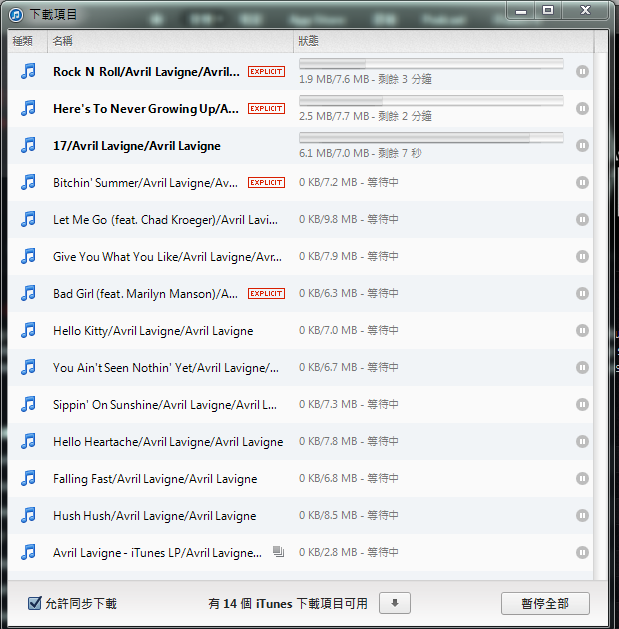The image size is (619, 629).
Task: Pause the Sippin' On Sunshine download
Action: (582, 404)
